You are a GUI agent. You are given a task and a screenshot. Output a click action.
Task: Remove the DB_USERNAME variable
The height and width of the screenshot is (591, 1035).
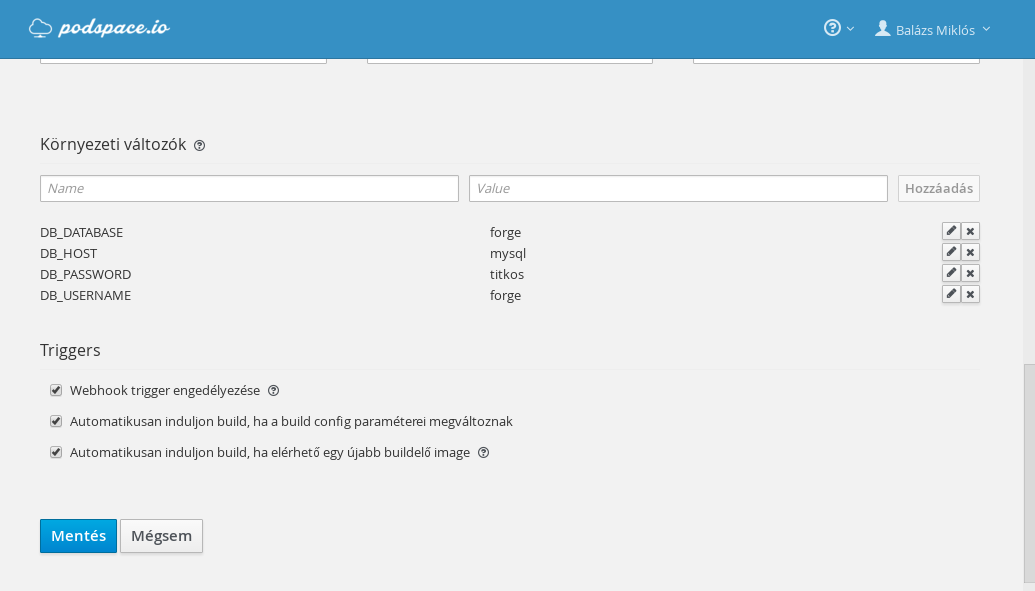click(970, 294)
